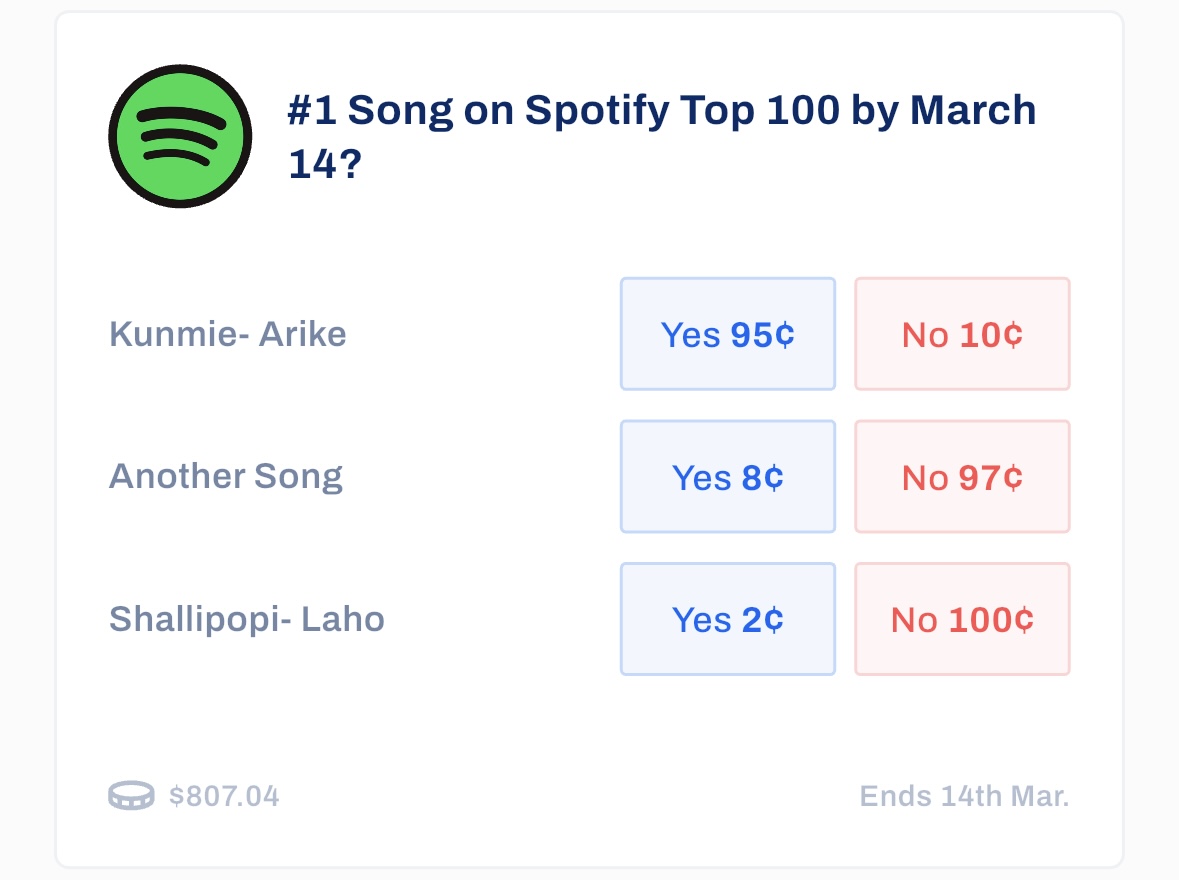Buy the 8¢ Yes share

(727, 477)
